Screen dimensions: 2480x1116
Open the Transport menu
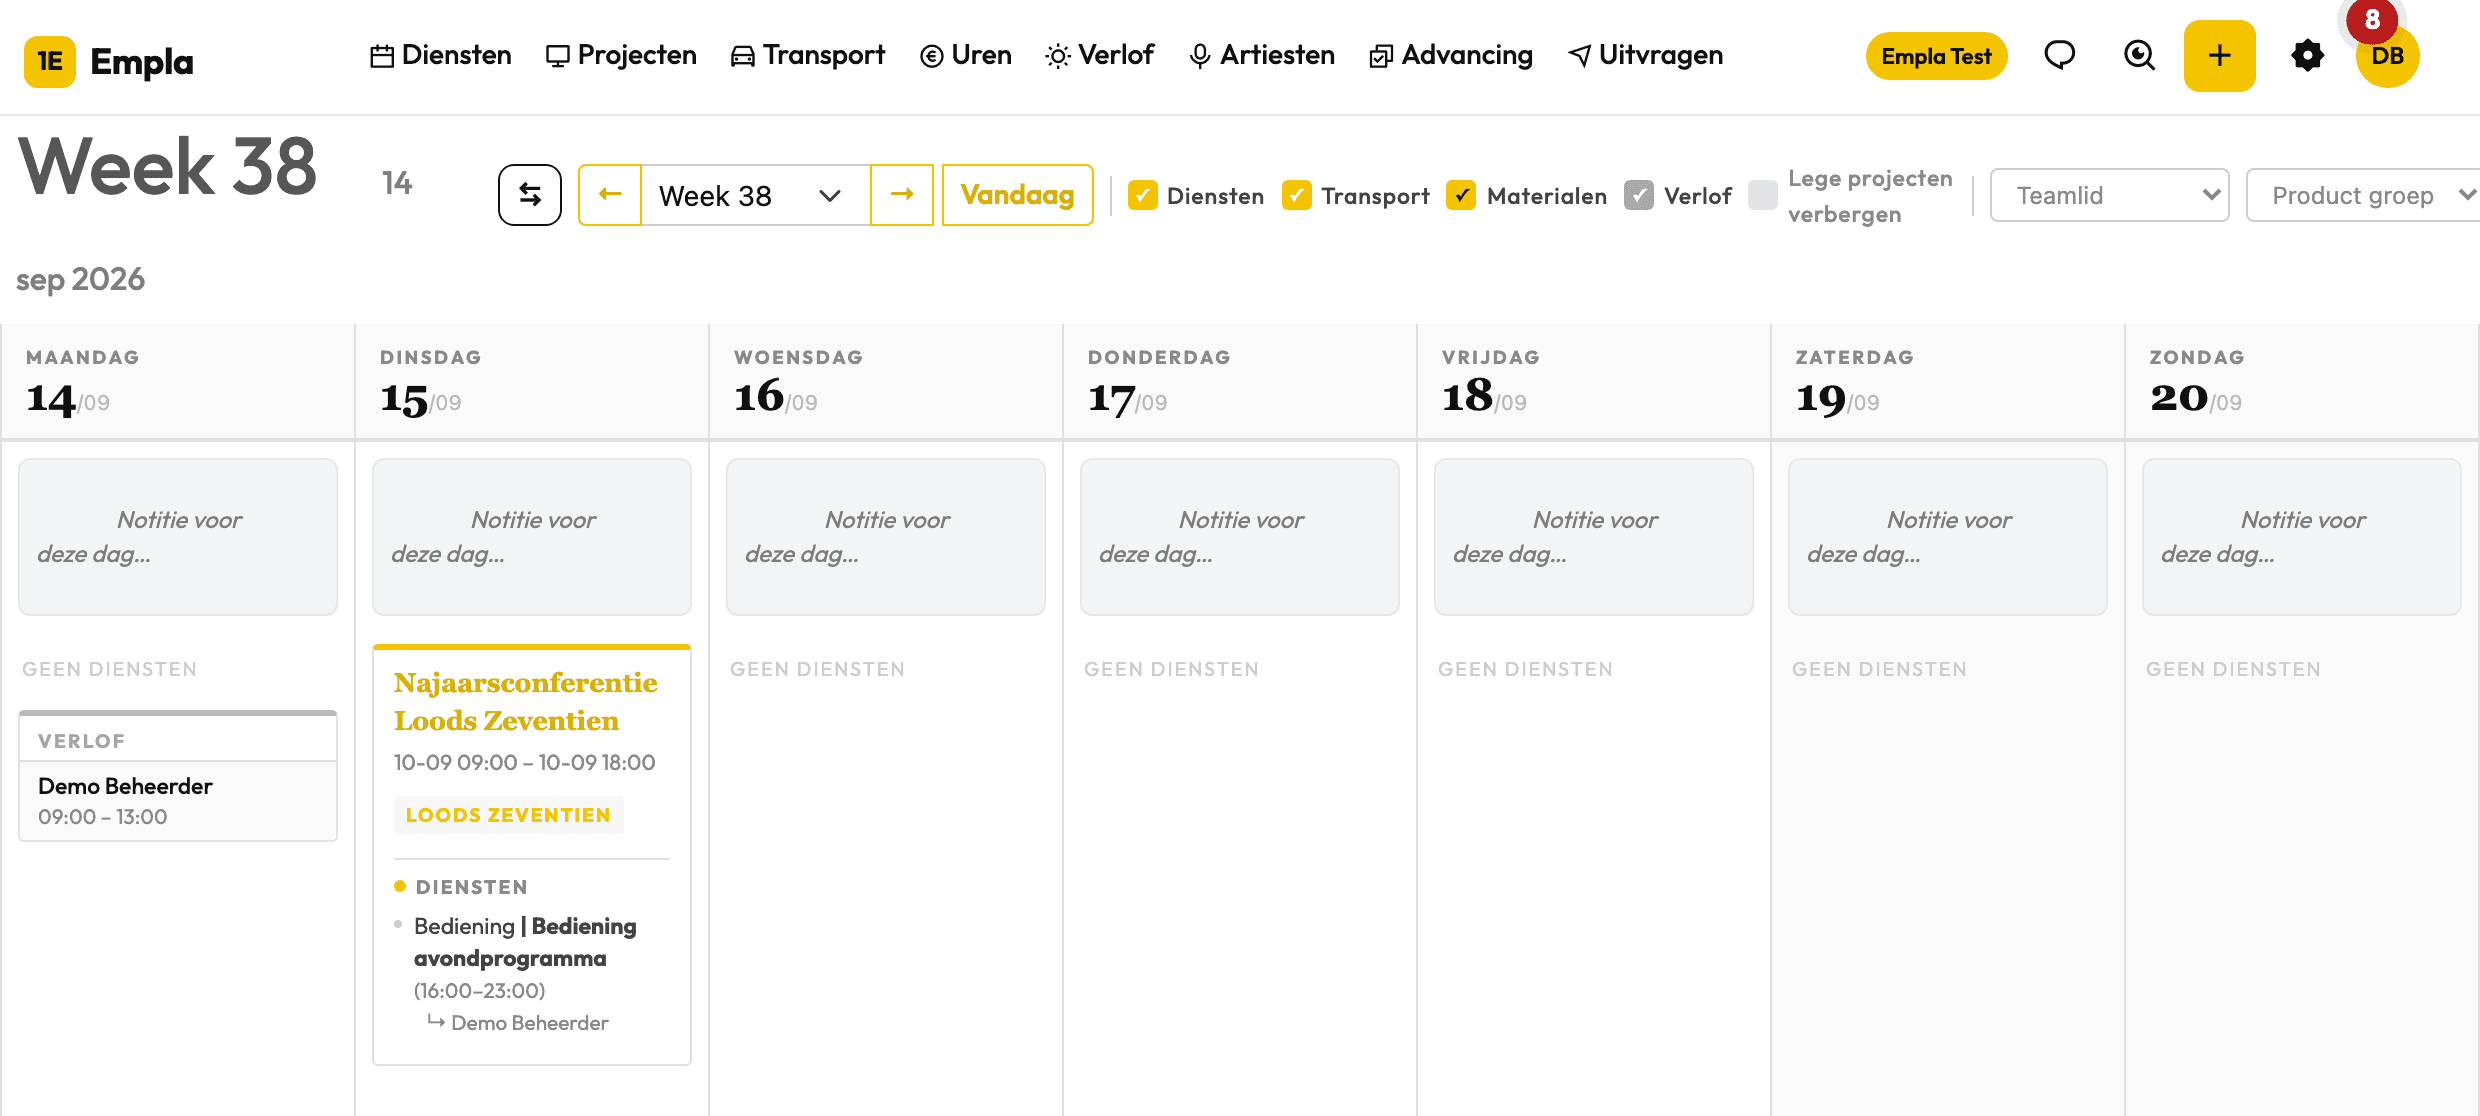pos(808,55)
